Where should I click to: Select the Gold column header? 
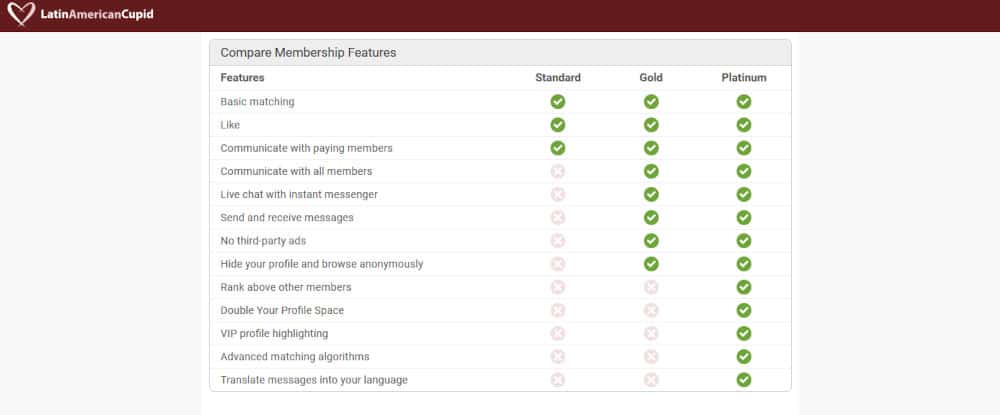pos(651,78)
